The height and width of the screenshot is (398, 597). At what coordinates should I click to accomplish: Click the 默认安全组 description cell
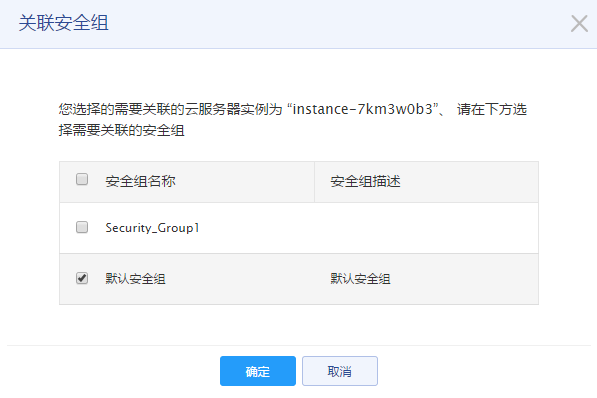point(360,279)
